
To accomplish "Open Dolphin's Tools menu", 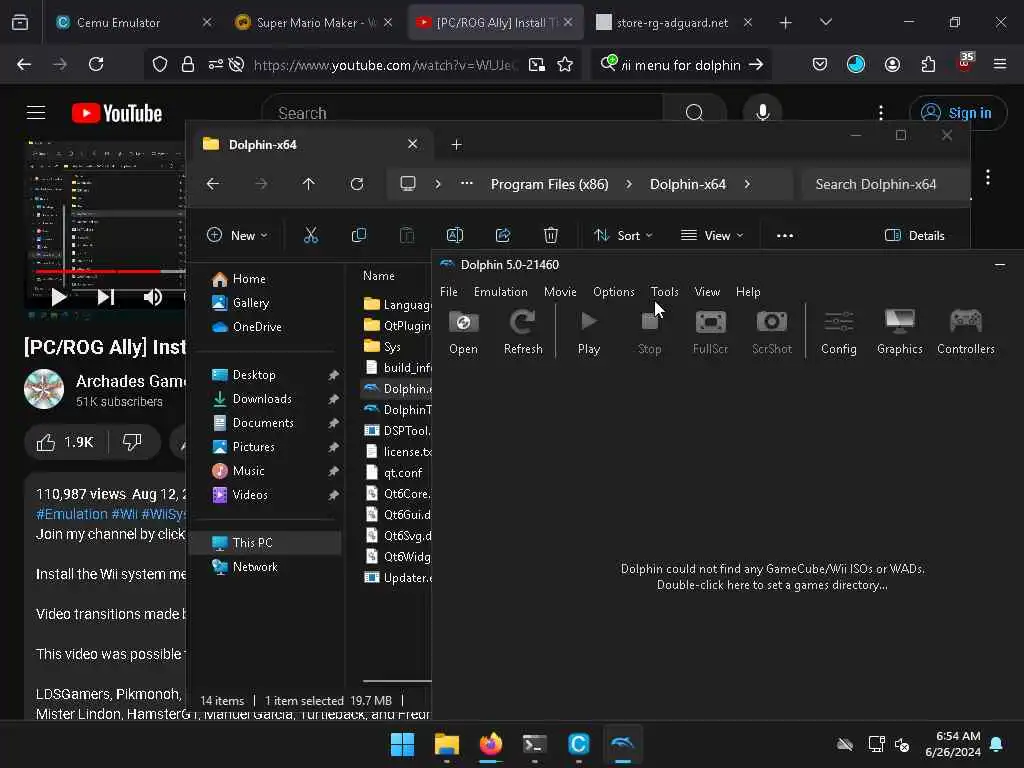I will (x=664, y=292).
